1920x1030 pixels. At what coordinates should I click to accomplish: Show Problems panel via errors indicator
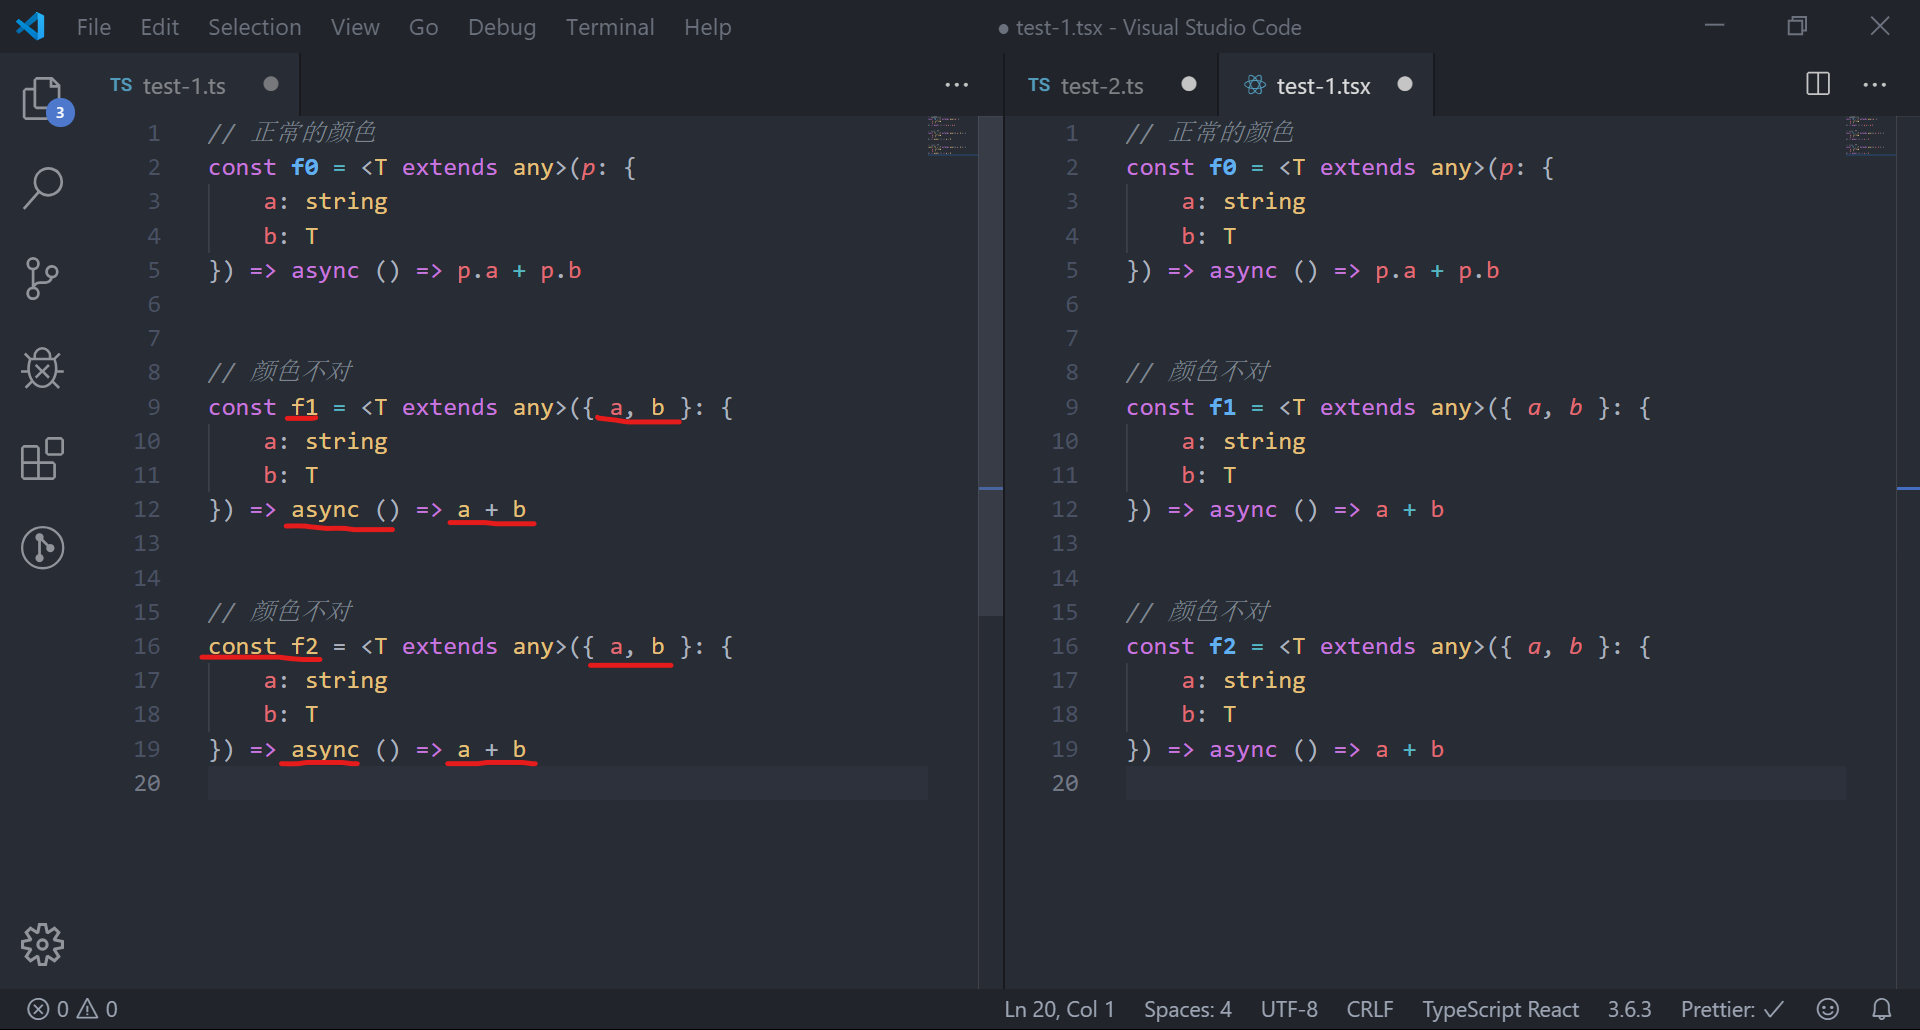pyautogui.click(x=70, y=1009)
